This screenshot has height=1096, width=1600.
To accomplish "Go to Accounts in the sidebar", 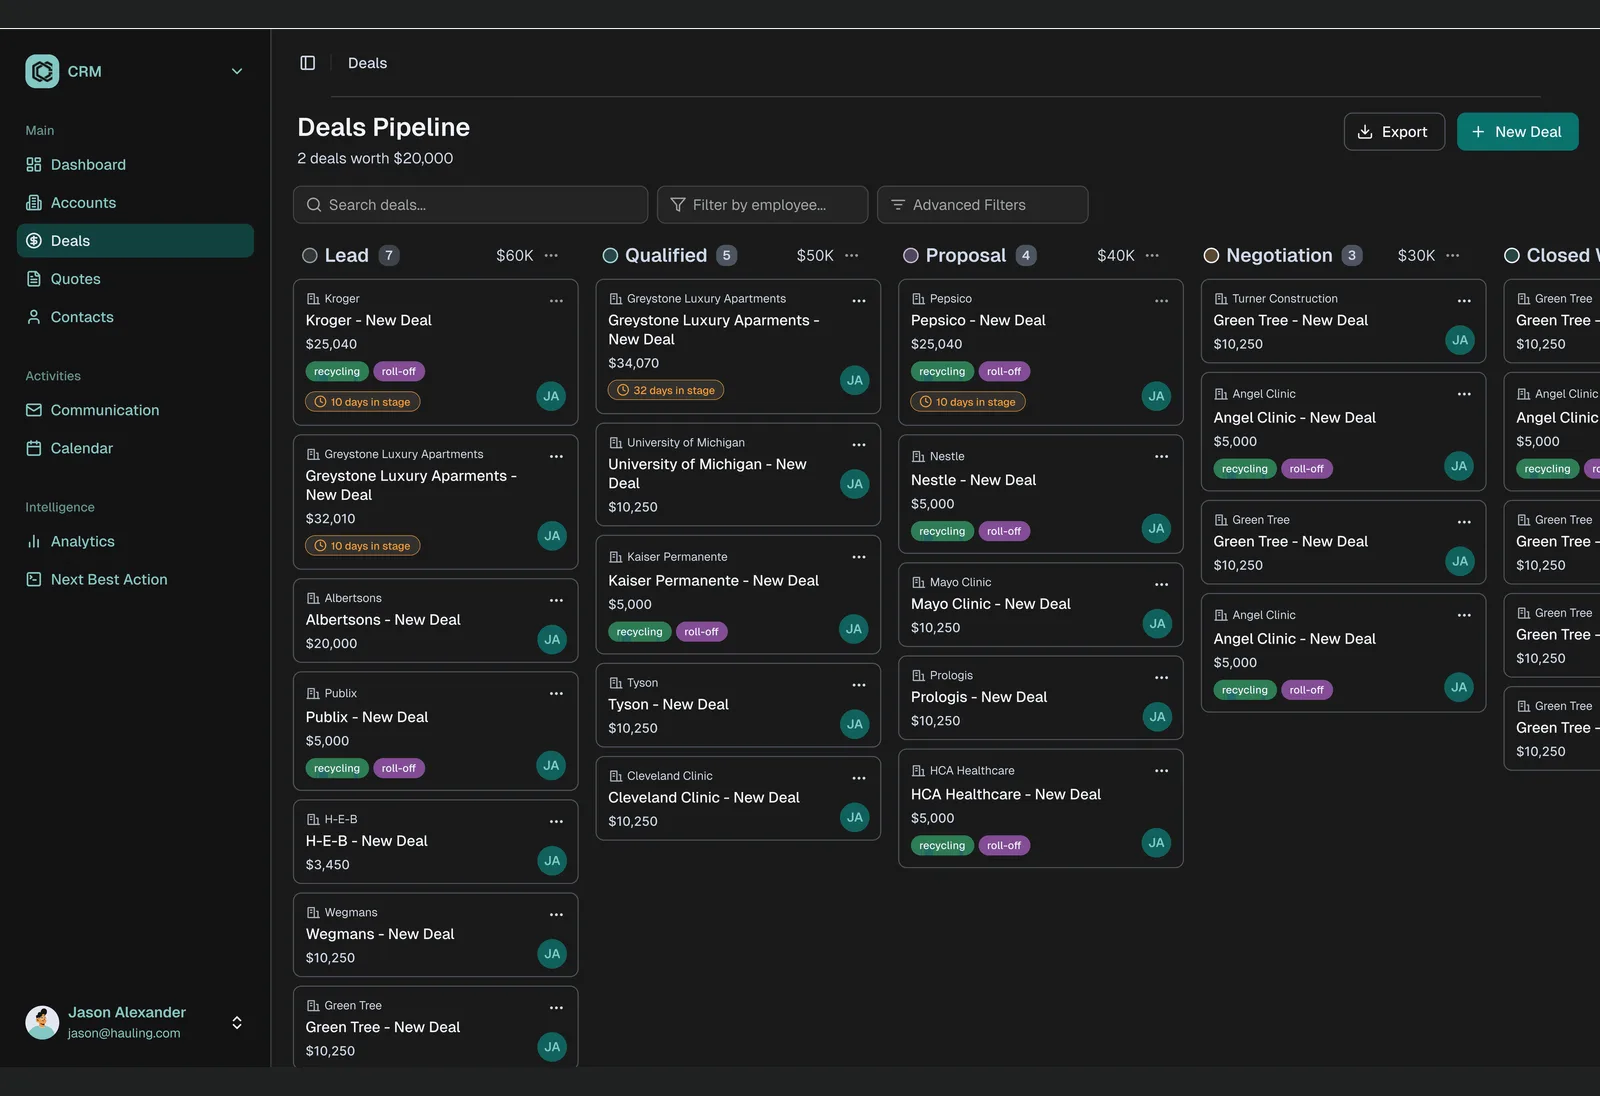I will pyautogui.click(x=135, y=202).
